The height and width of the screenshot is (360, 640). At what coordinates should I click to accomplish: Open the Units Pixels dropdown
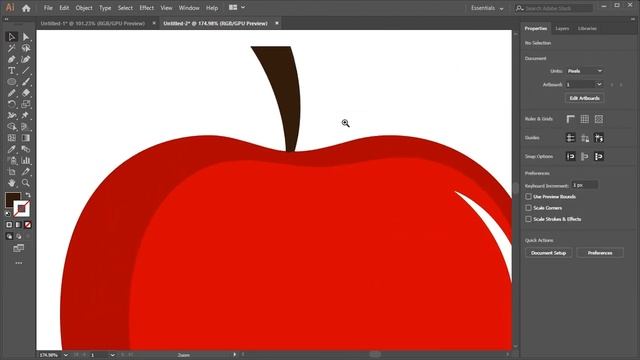tap(584, 71)
